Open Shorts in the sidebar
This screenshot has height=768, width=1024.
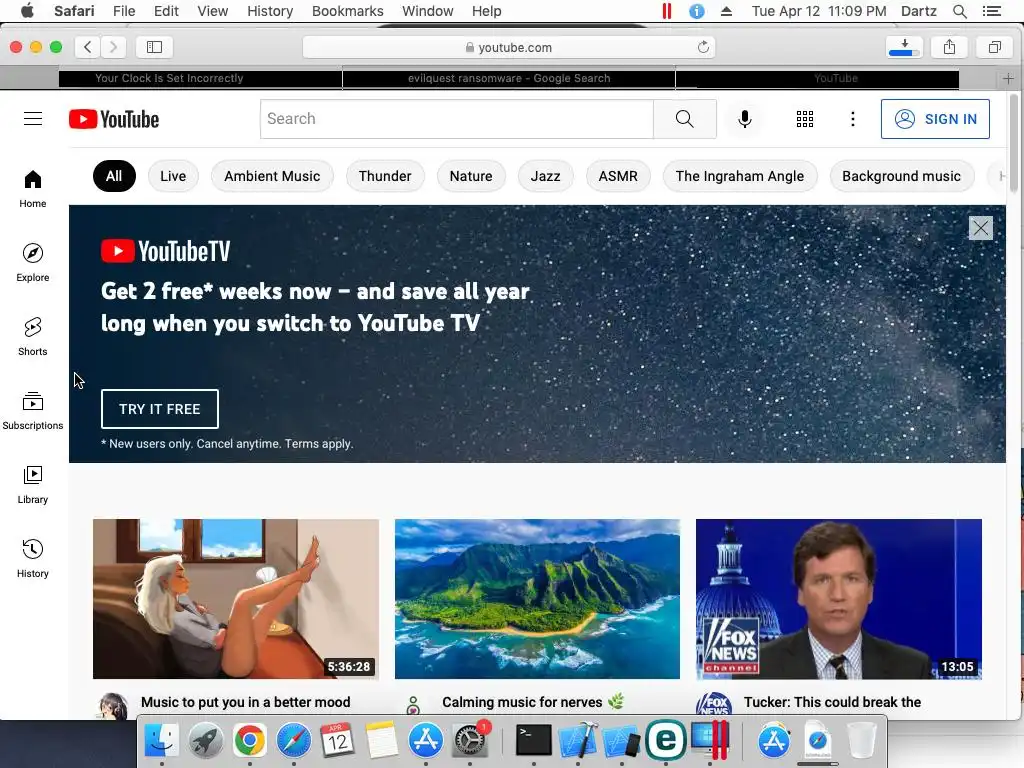(x=33, y=336)
